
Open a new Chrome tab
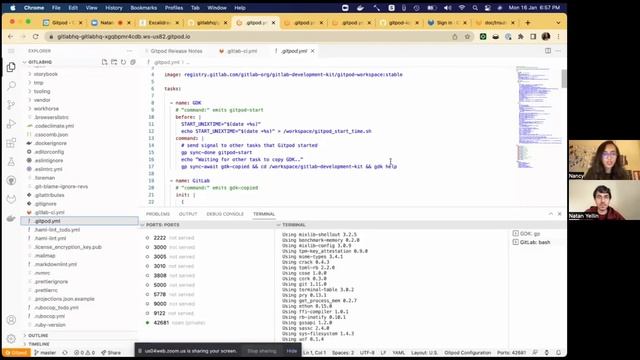click(x=528, y=23)
